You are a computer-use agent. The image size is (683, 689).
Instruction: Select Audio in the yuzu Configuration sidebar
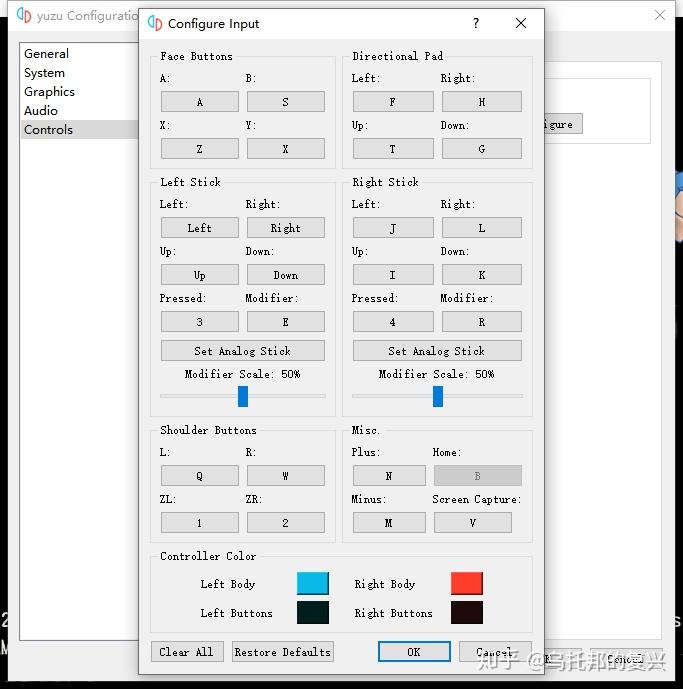pyautogui.click(x=79, y=110)
